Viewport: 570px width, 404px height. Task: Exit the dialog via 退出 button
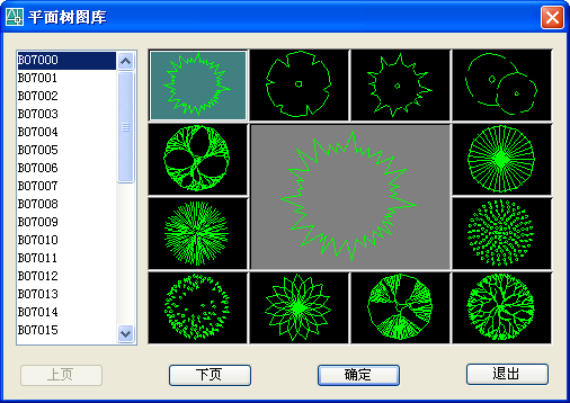click(507, 374)
